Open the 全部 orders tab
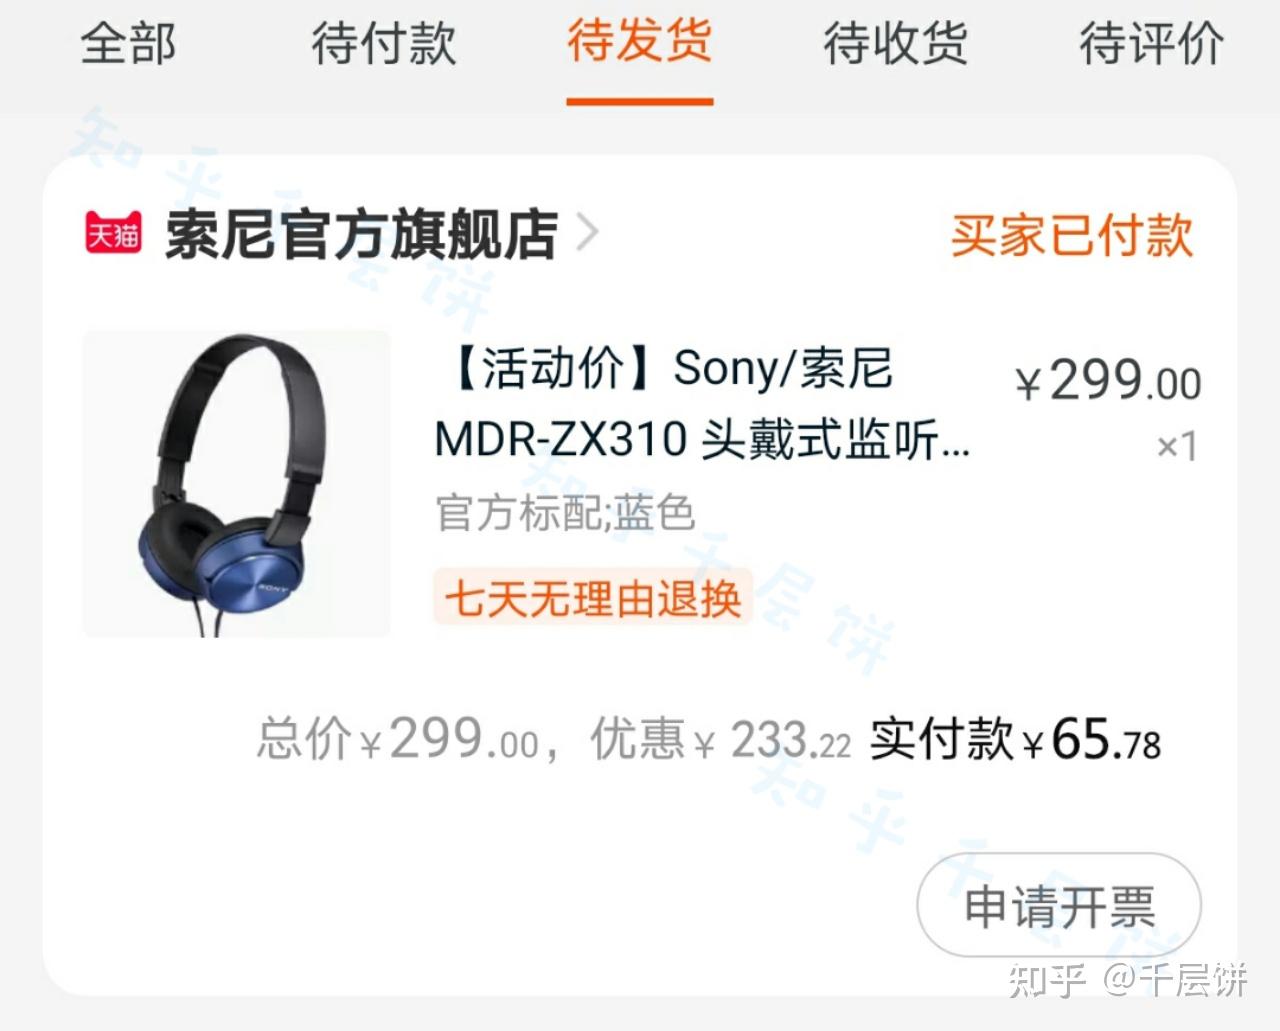This screenshot has width=1280, height=1031. [128, 44]
